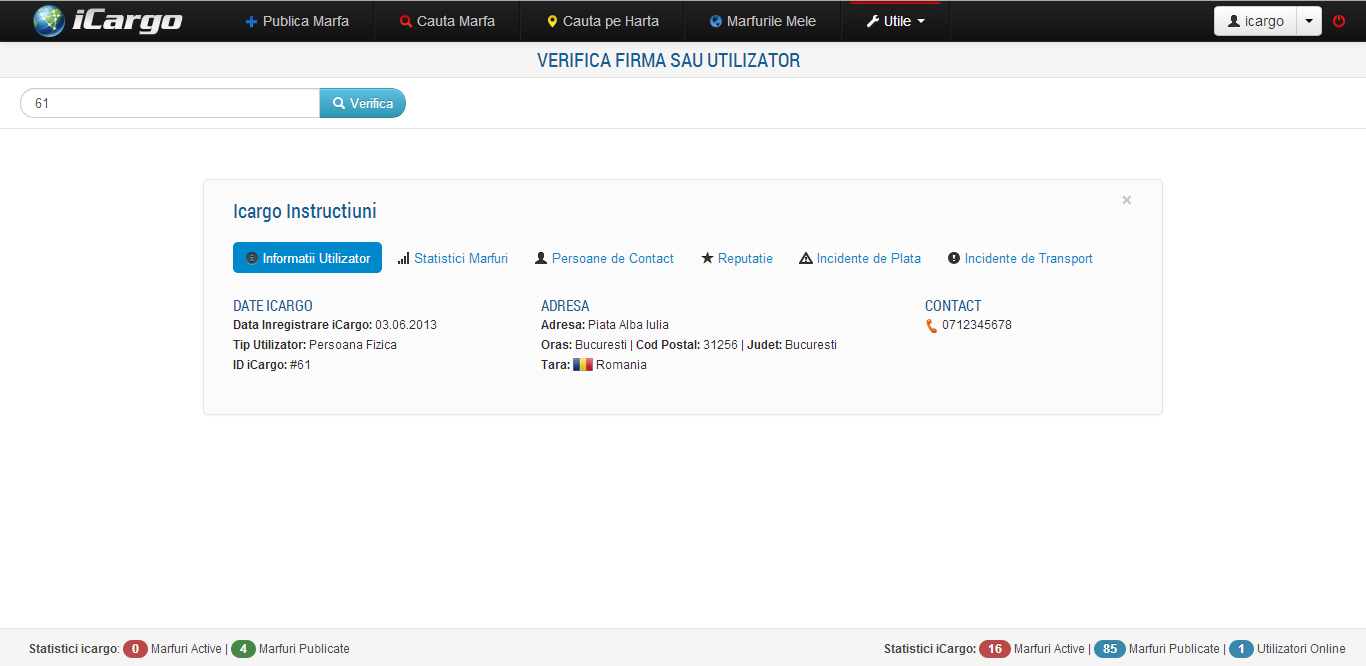This screenshot has height=666, width=1366.
Task: Open the user account dropdown caret
Action: 1309,21
